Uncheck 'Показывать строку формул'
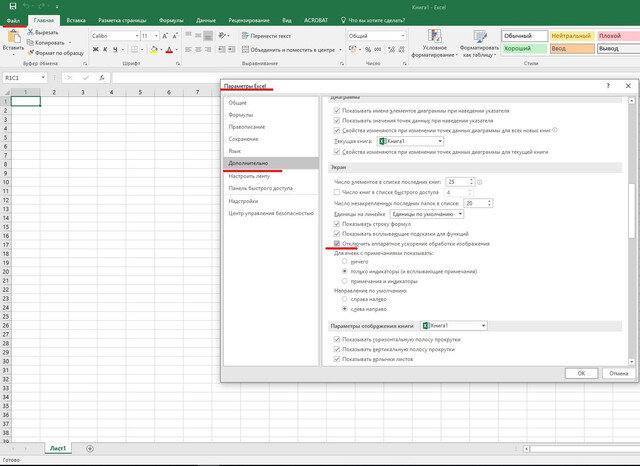The image size is (640, 466). (337, 224)
